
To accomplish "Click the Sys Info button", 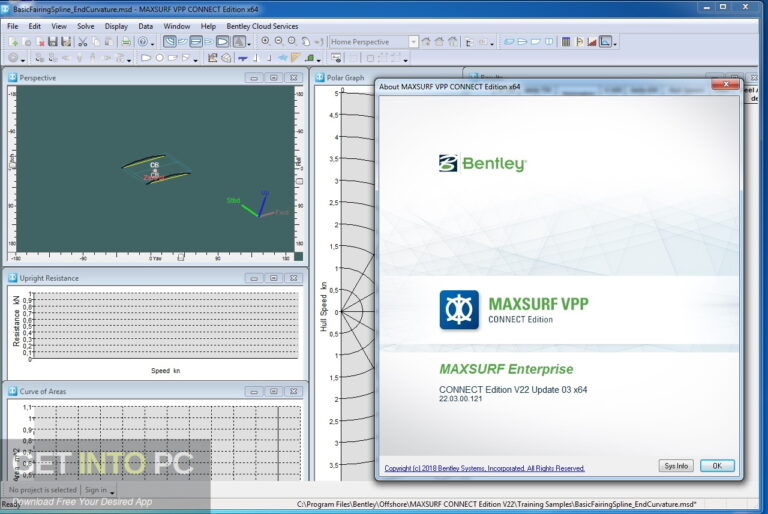I will pyautogui.click(x=676, y=465).
